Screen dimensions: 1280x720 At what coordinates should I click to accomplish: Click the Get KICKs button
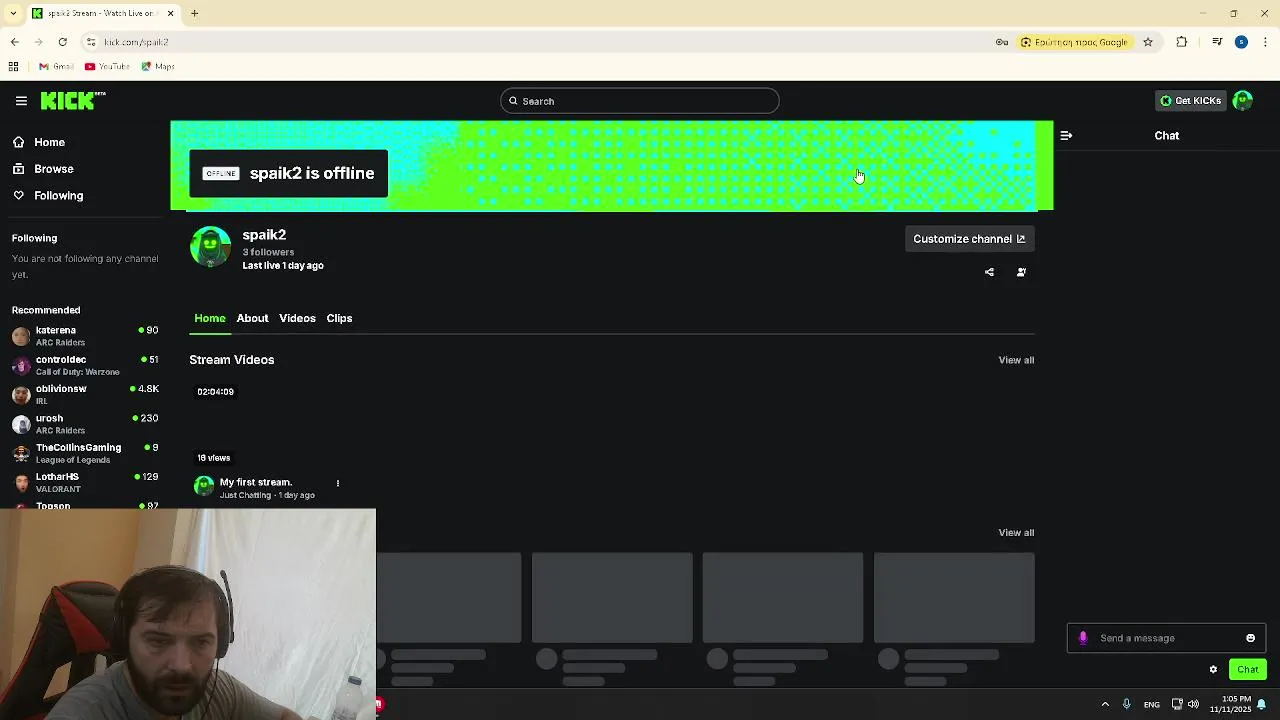1189,101
